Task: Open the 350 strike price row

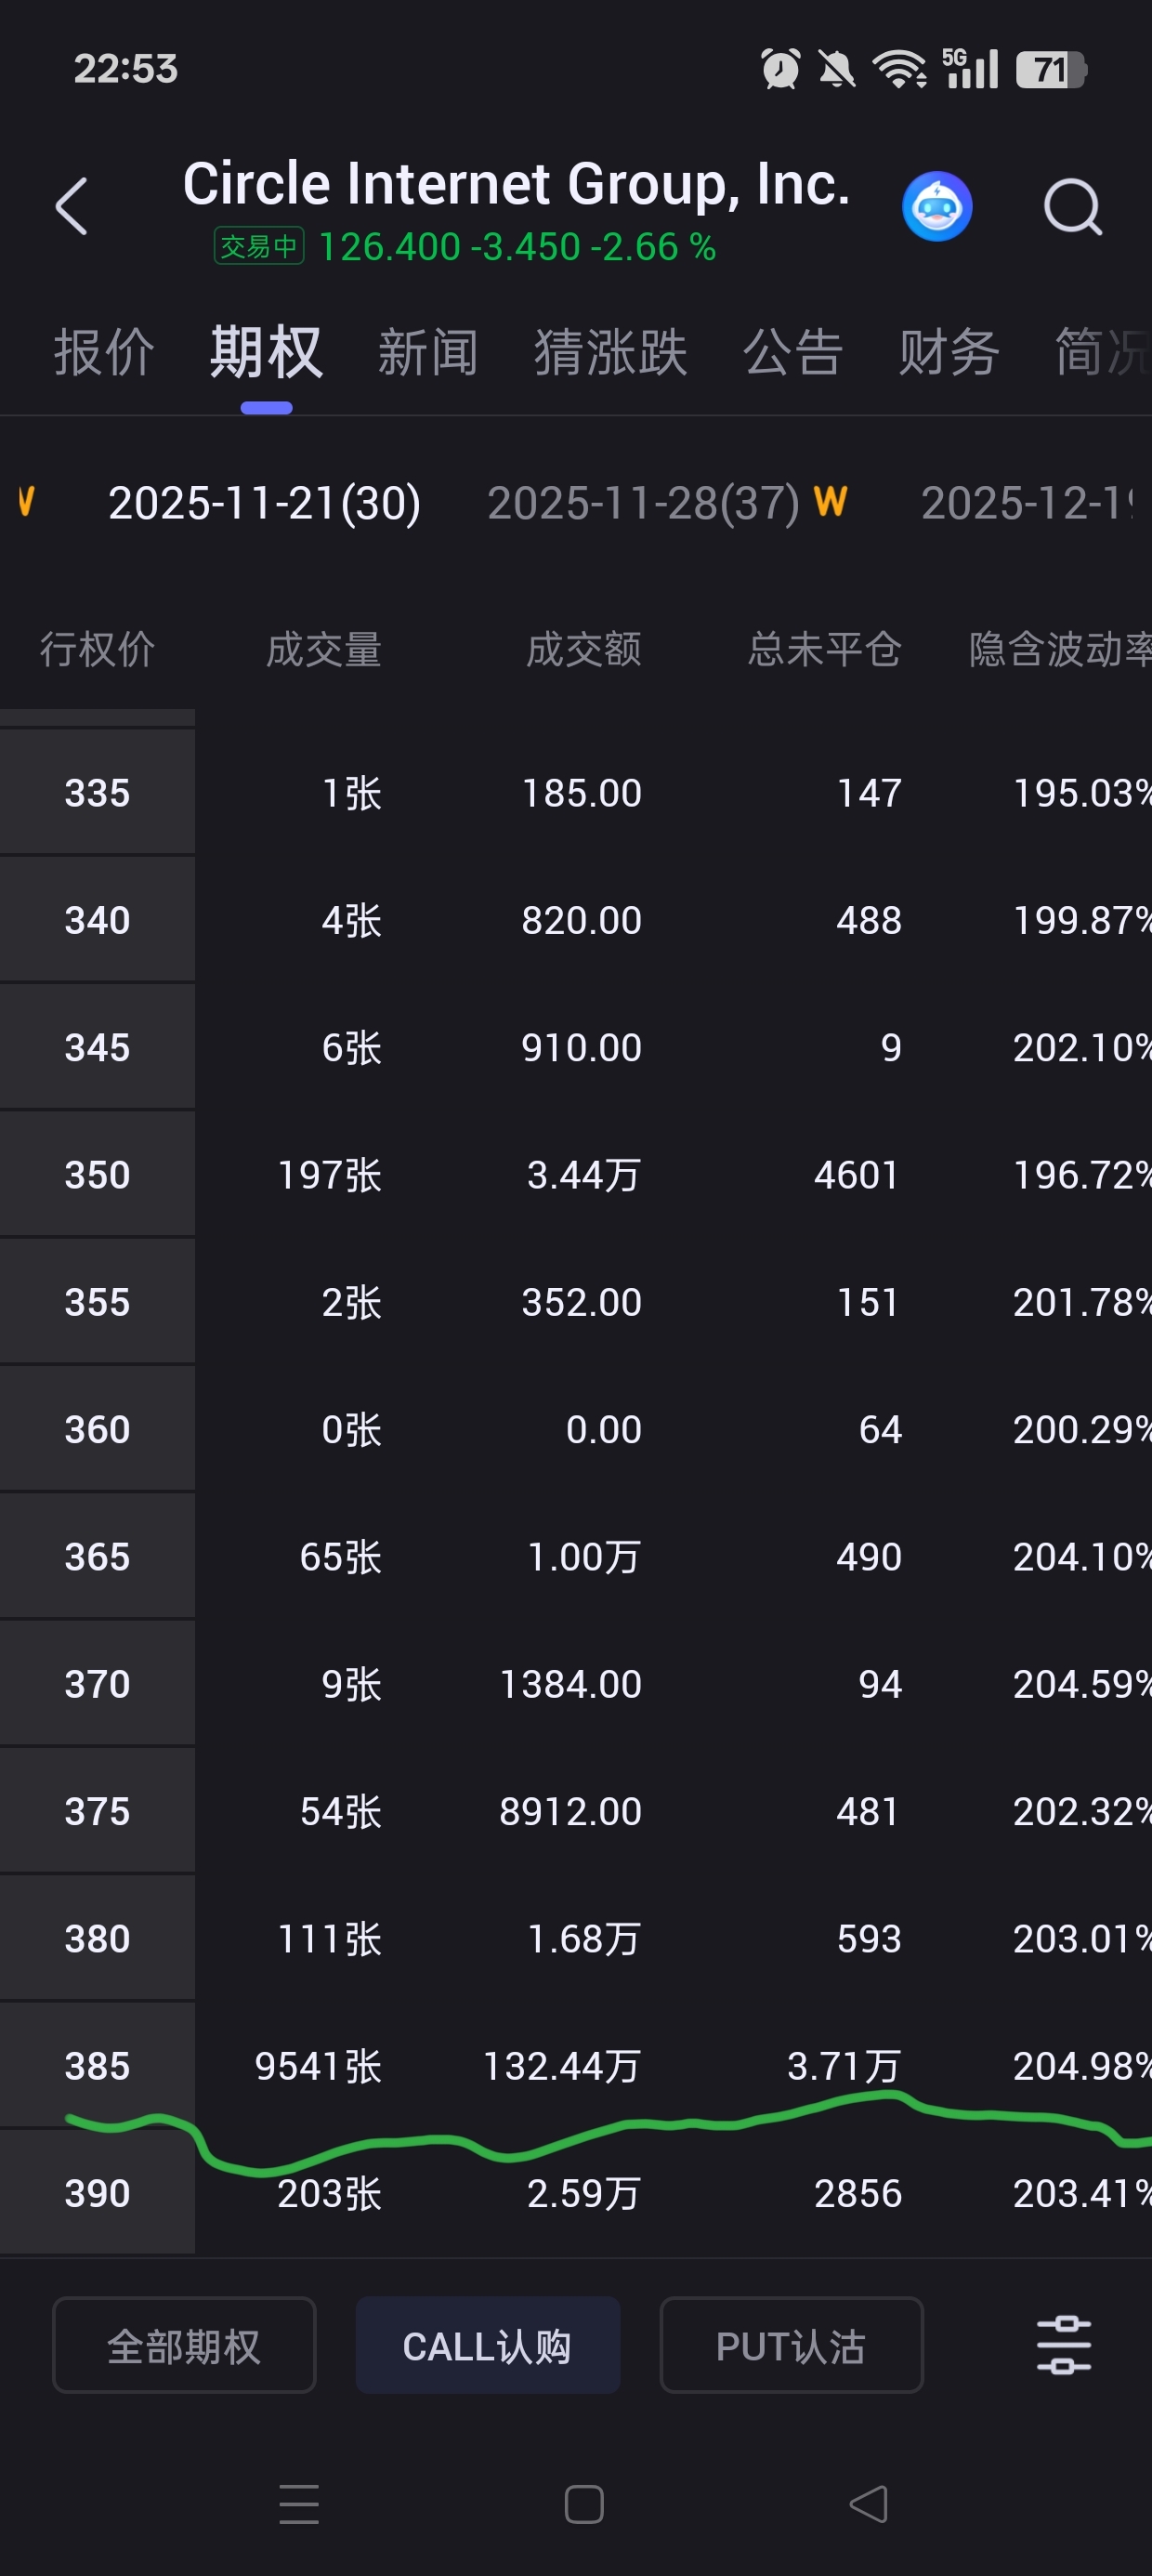Action: [97, 1175]
